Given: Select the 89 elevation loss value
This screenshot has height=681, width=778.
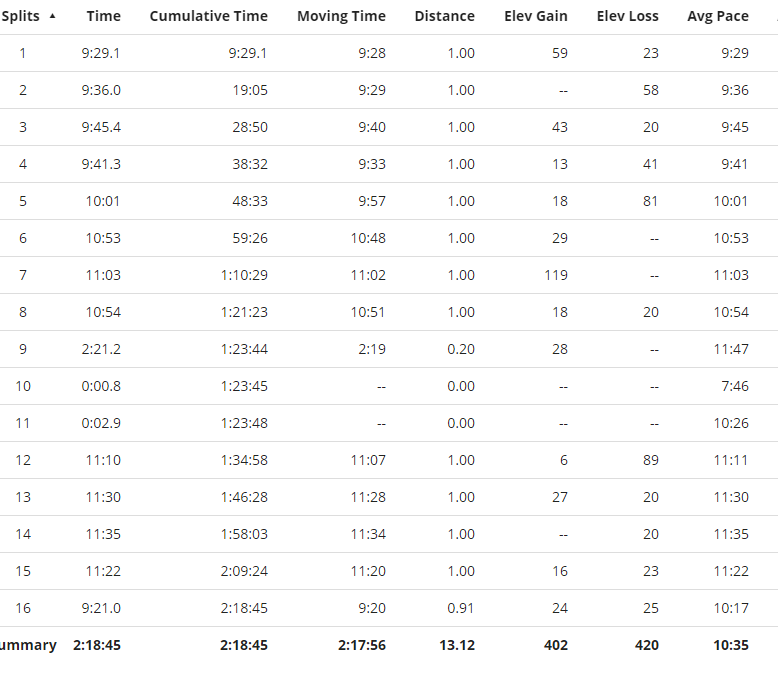Looking at the screenshot, I should [650, 460].
